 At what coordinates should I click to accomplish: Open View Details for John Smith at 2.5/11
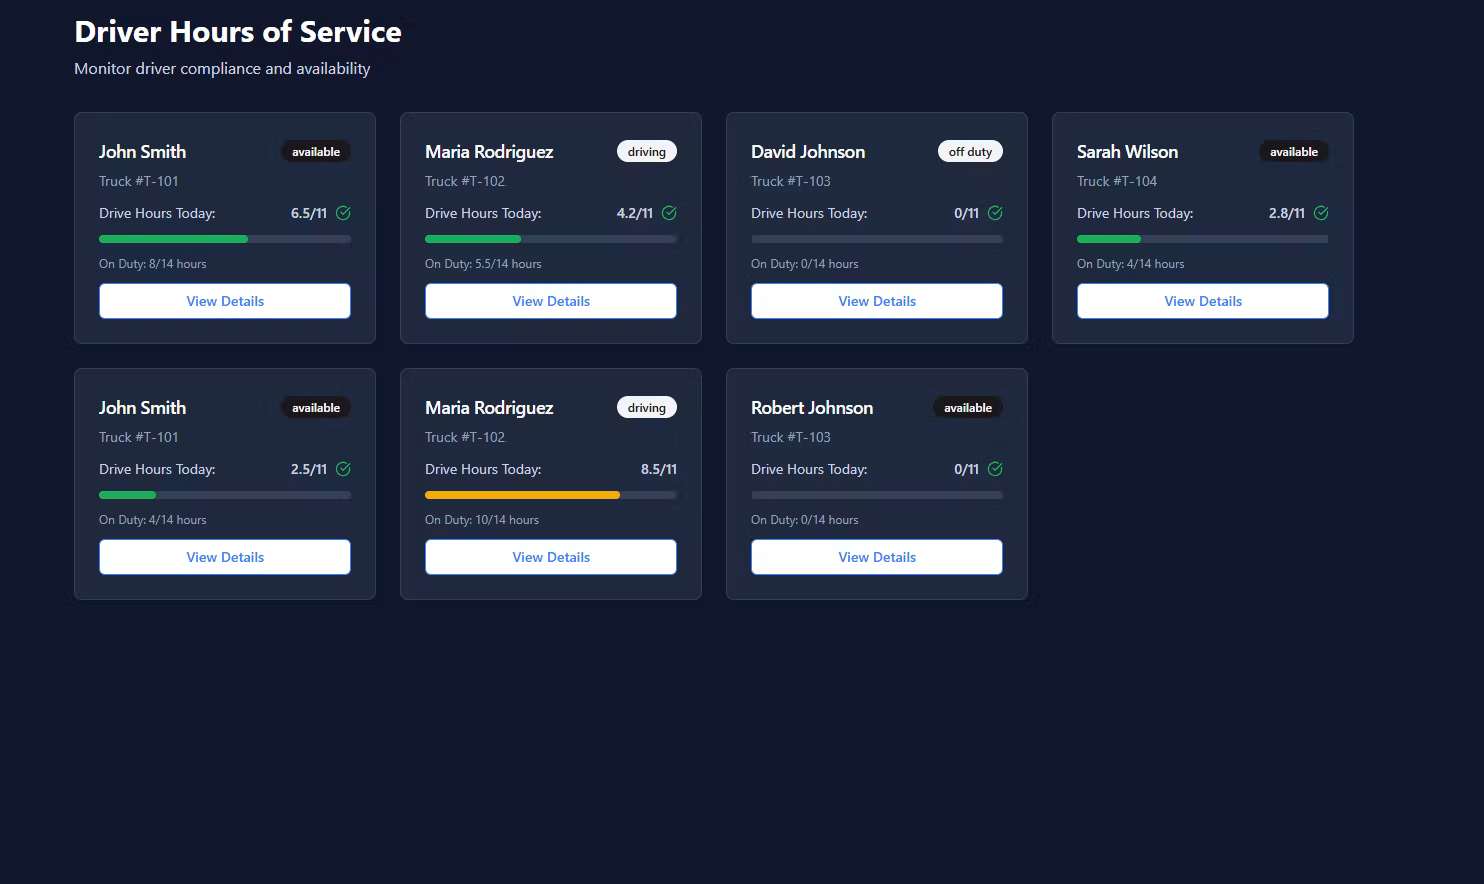(225, 557)
